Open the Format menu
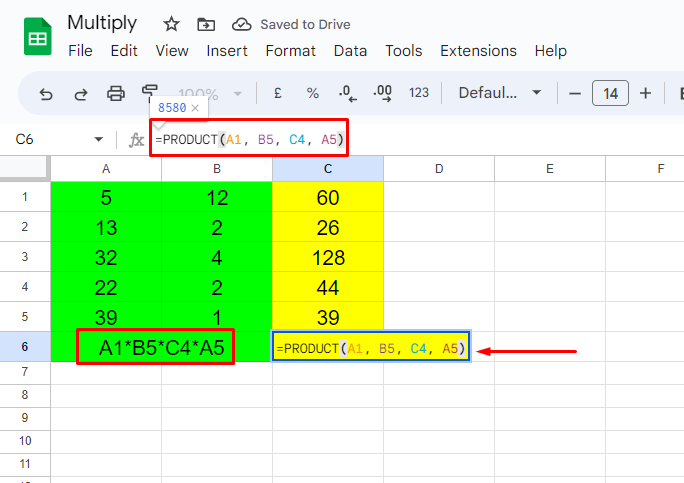The width and height of the screenshot is (684, 483). tap(291, 51)
